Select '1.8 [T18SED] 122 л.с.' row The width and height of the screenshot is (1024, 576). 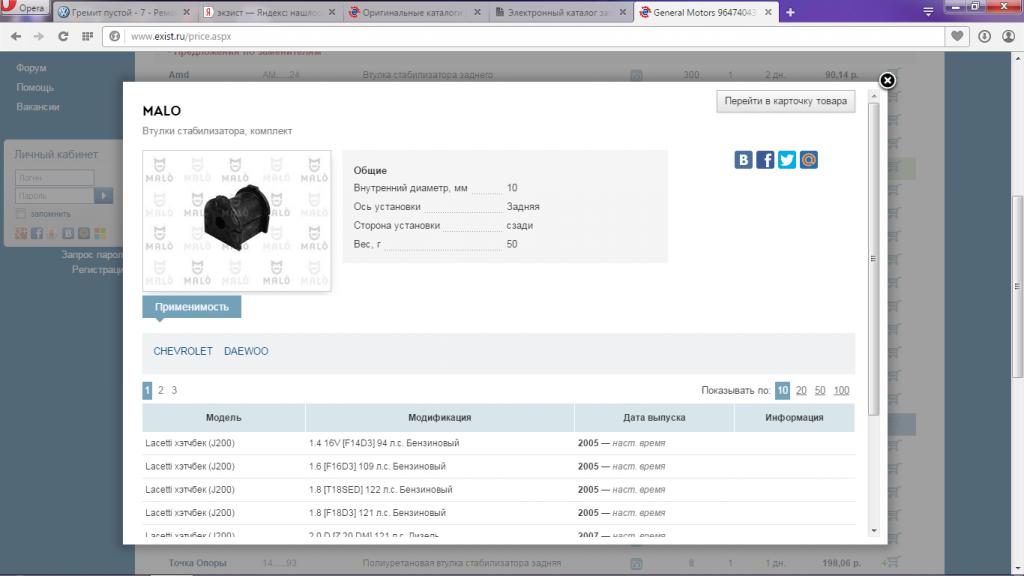coord(498,490)
